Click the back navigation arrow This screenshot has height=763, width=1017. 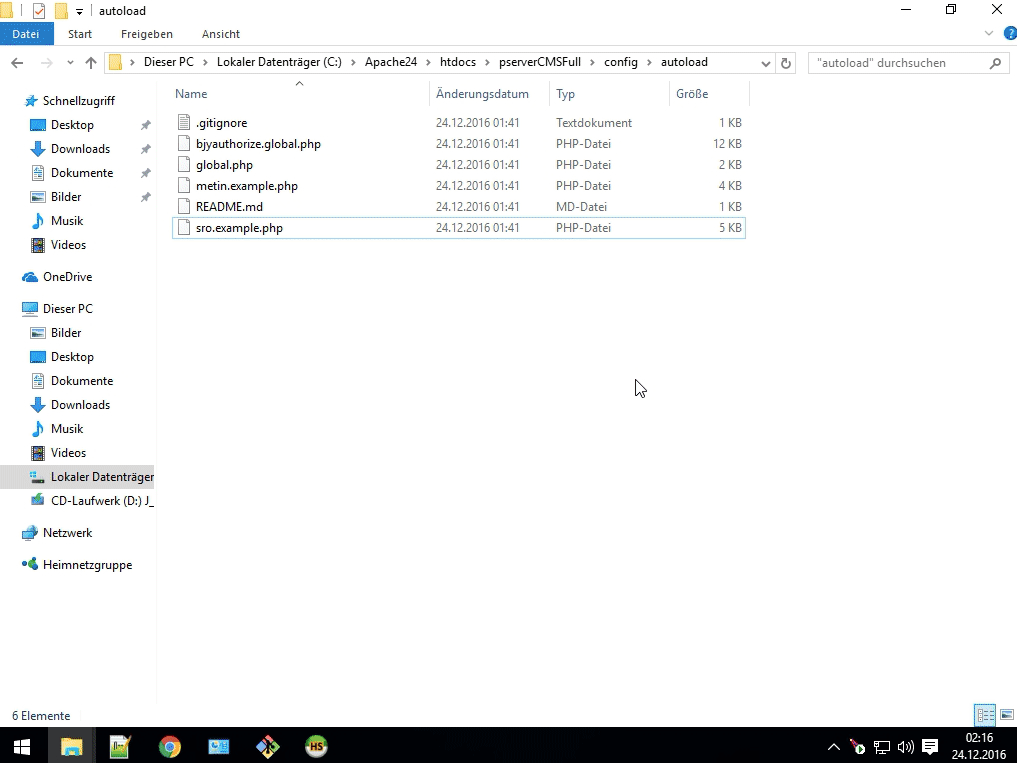coord(17,63)
